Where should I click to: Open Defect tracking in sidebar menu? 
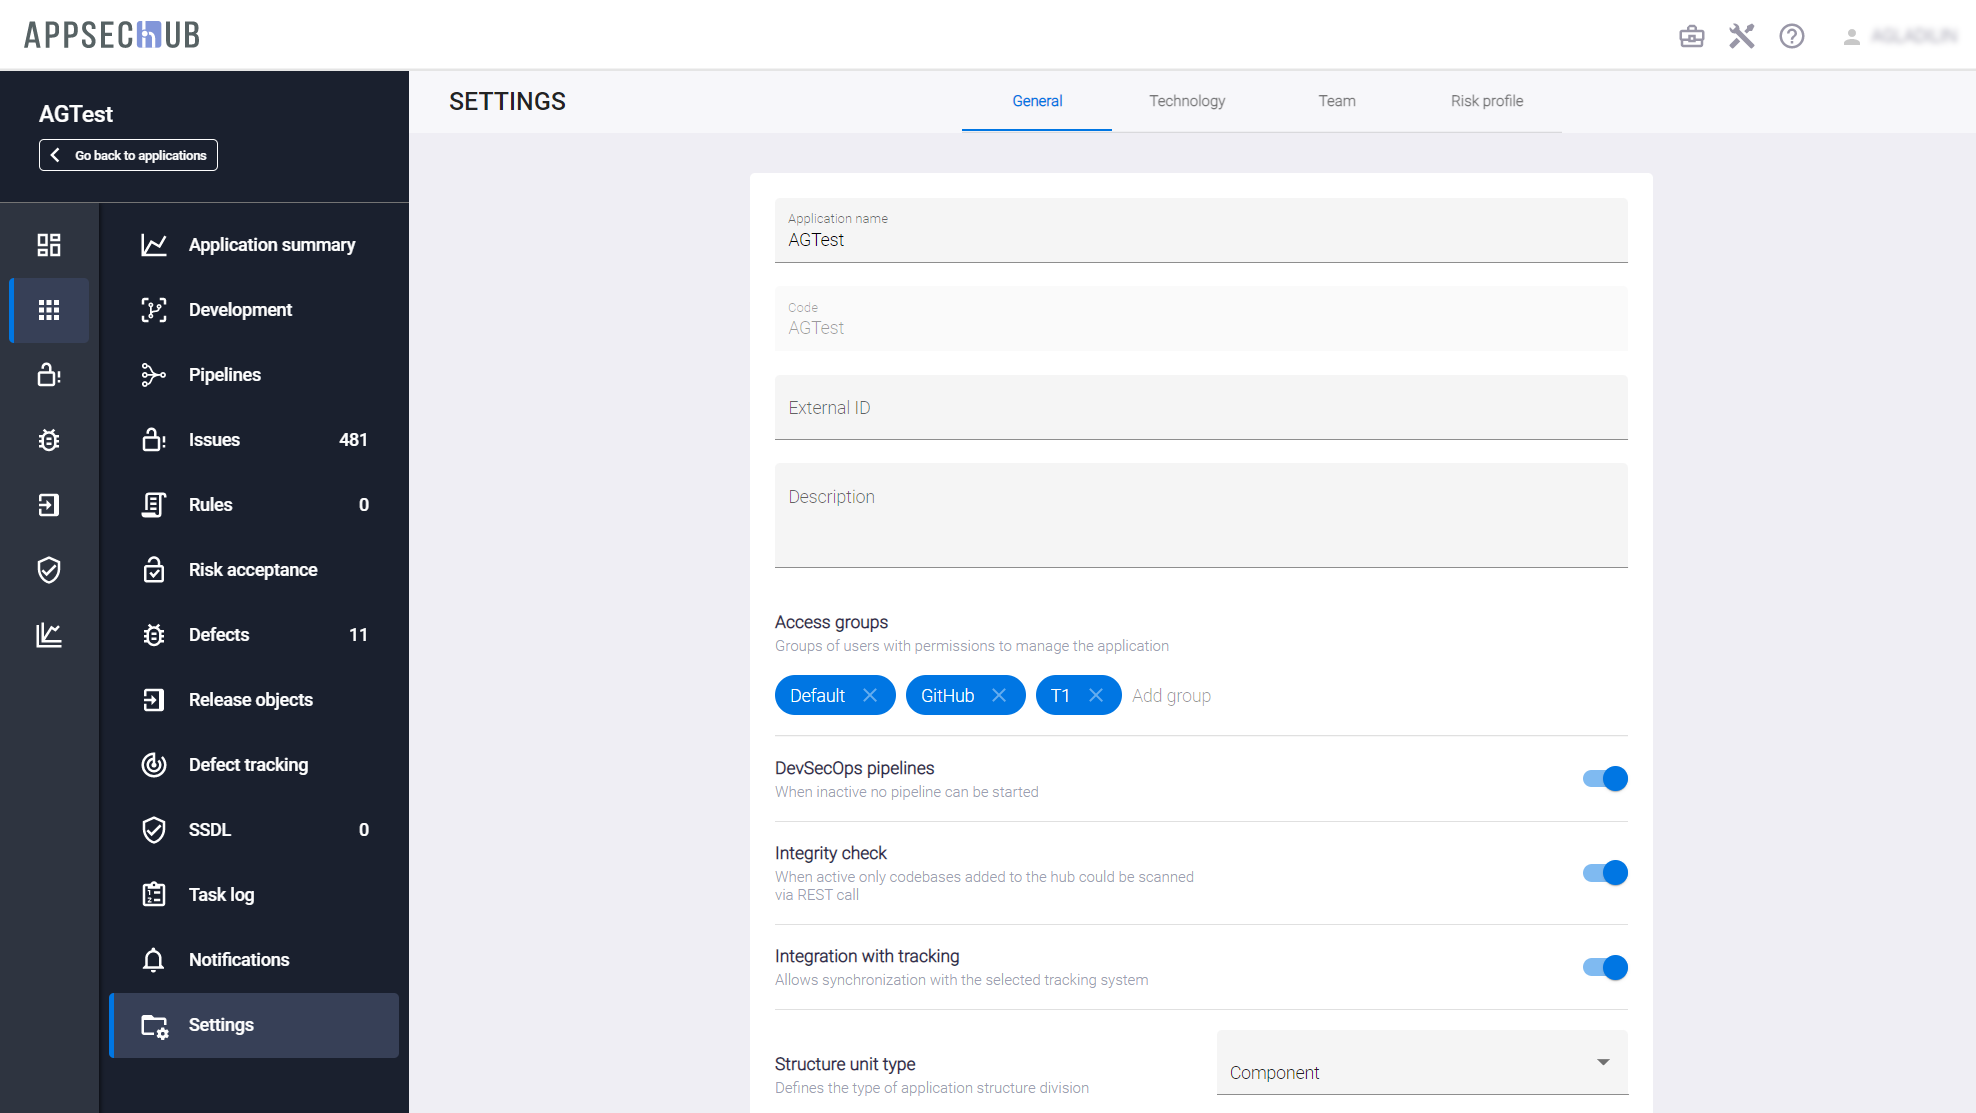248,765
